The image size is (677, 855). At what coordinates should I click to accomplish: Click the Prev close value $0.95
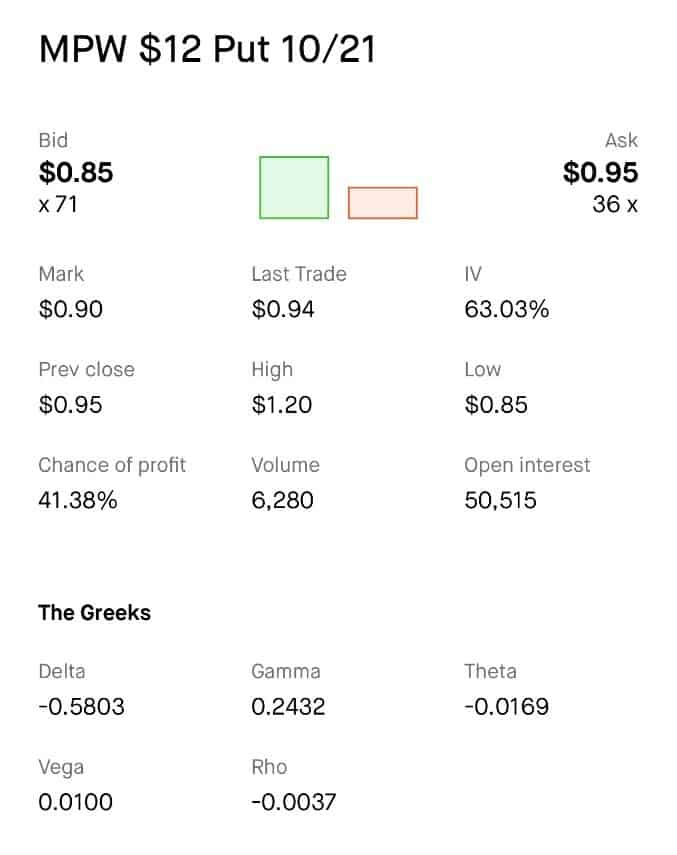coord(70,405)
